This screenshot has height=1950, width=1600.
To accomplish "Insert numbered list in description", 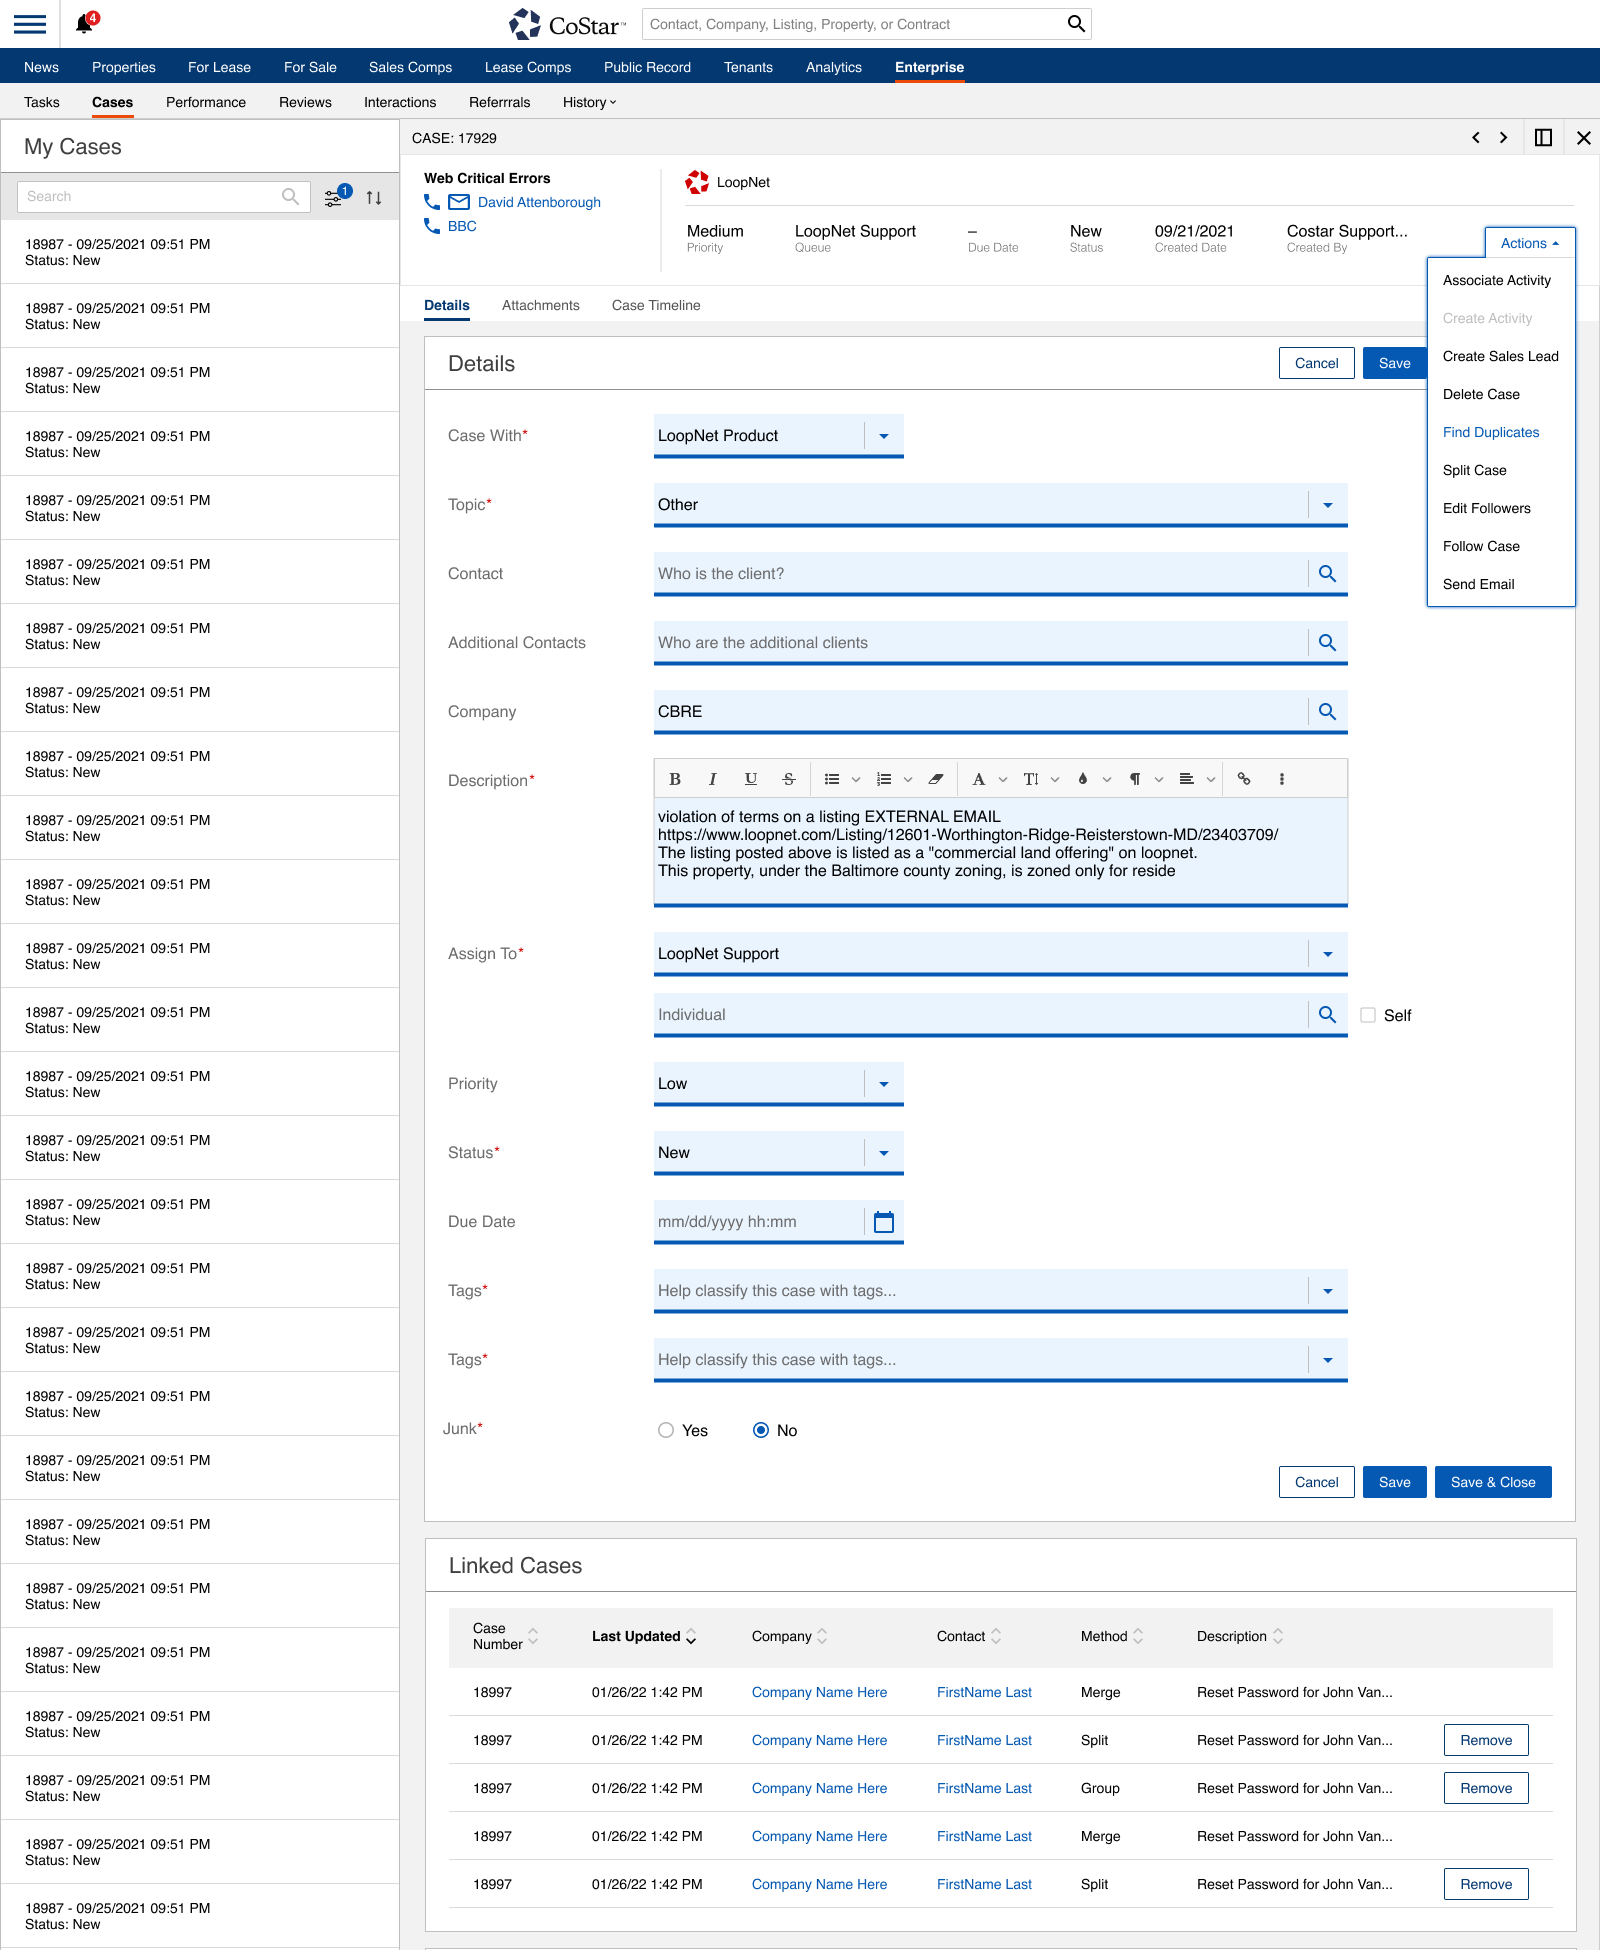I will 884,779.
